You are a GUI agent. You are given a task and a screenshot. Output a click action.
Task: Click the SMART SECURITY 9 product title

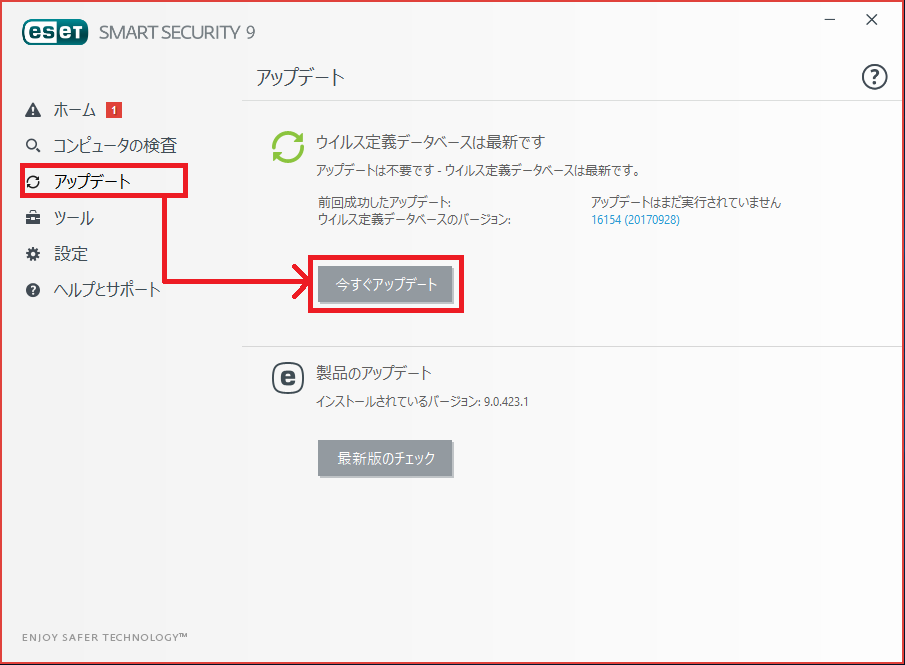click(x=177, y=32)
